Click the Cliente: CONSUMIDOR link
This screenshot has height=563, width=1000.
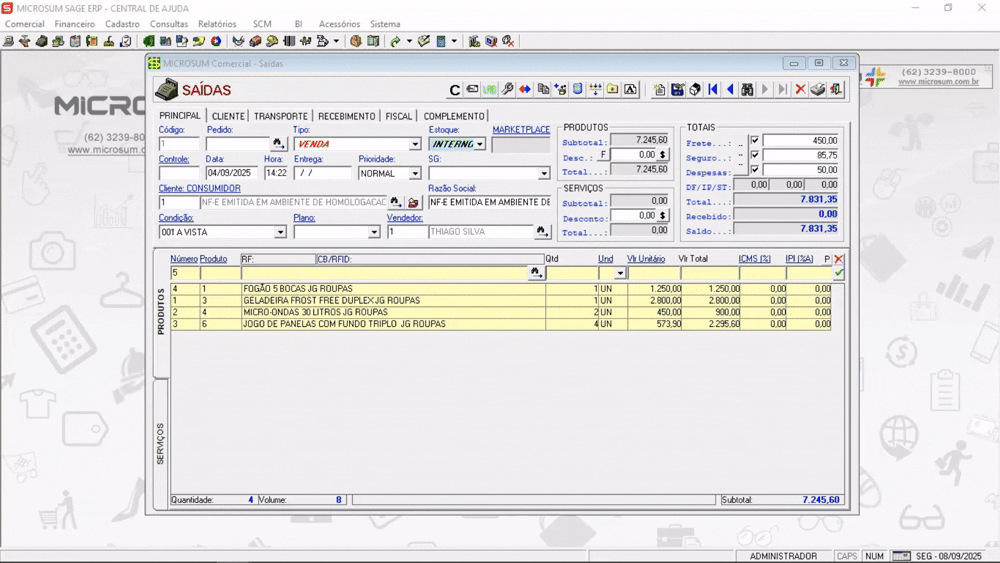(x=200, y=188)
